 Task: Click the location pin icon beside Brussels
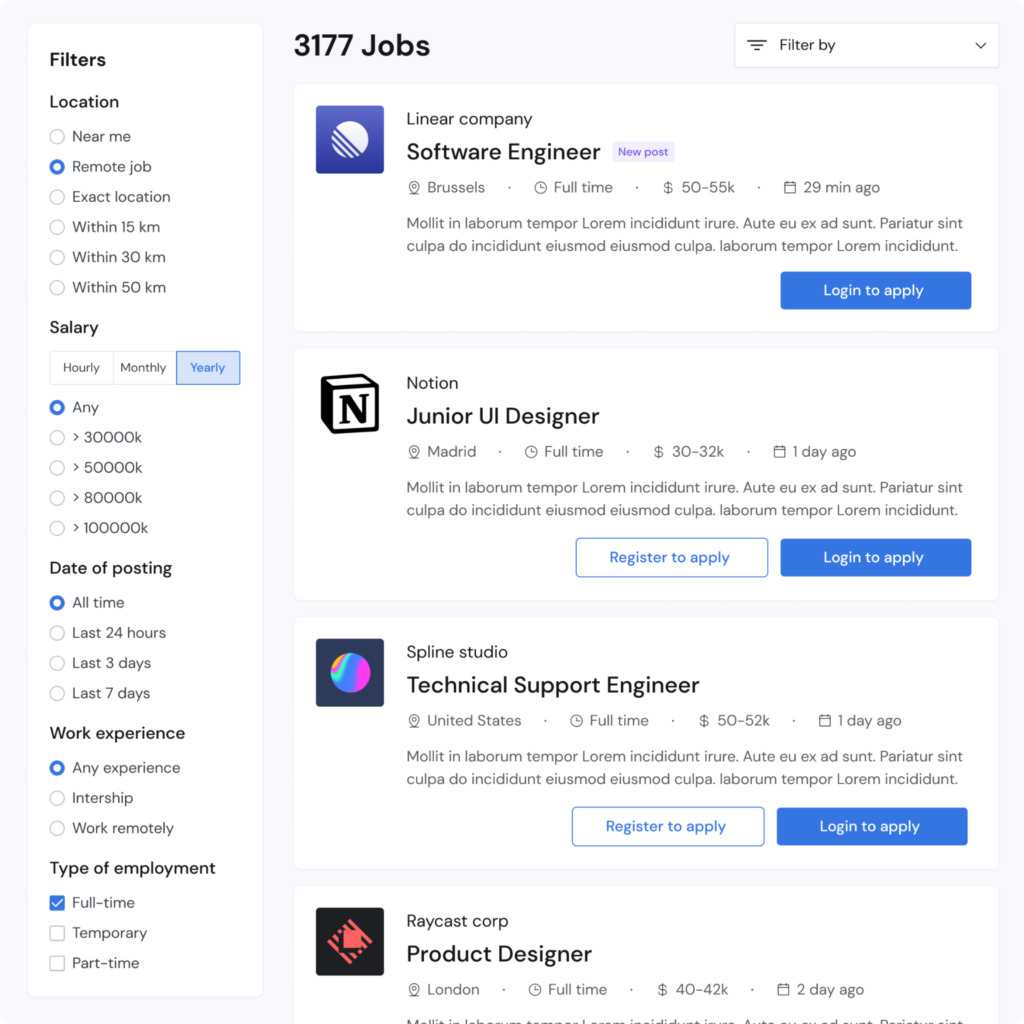[x=414, y=188]
